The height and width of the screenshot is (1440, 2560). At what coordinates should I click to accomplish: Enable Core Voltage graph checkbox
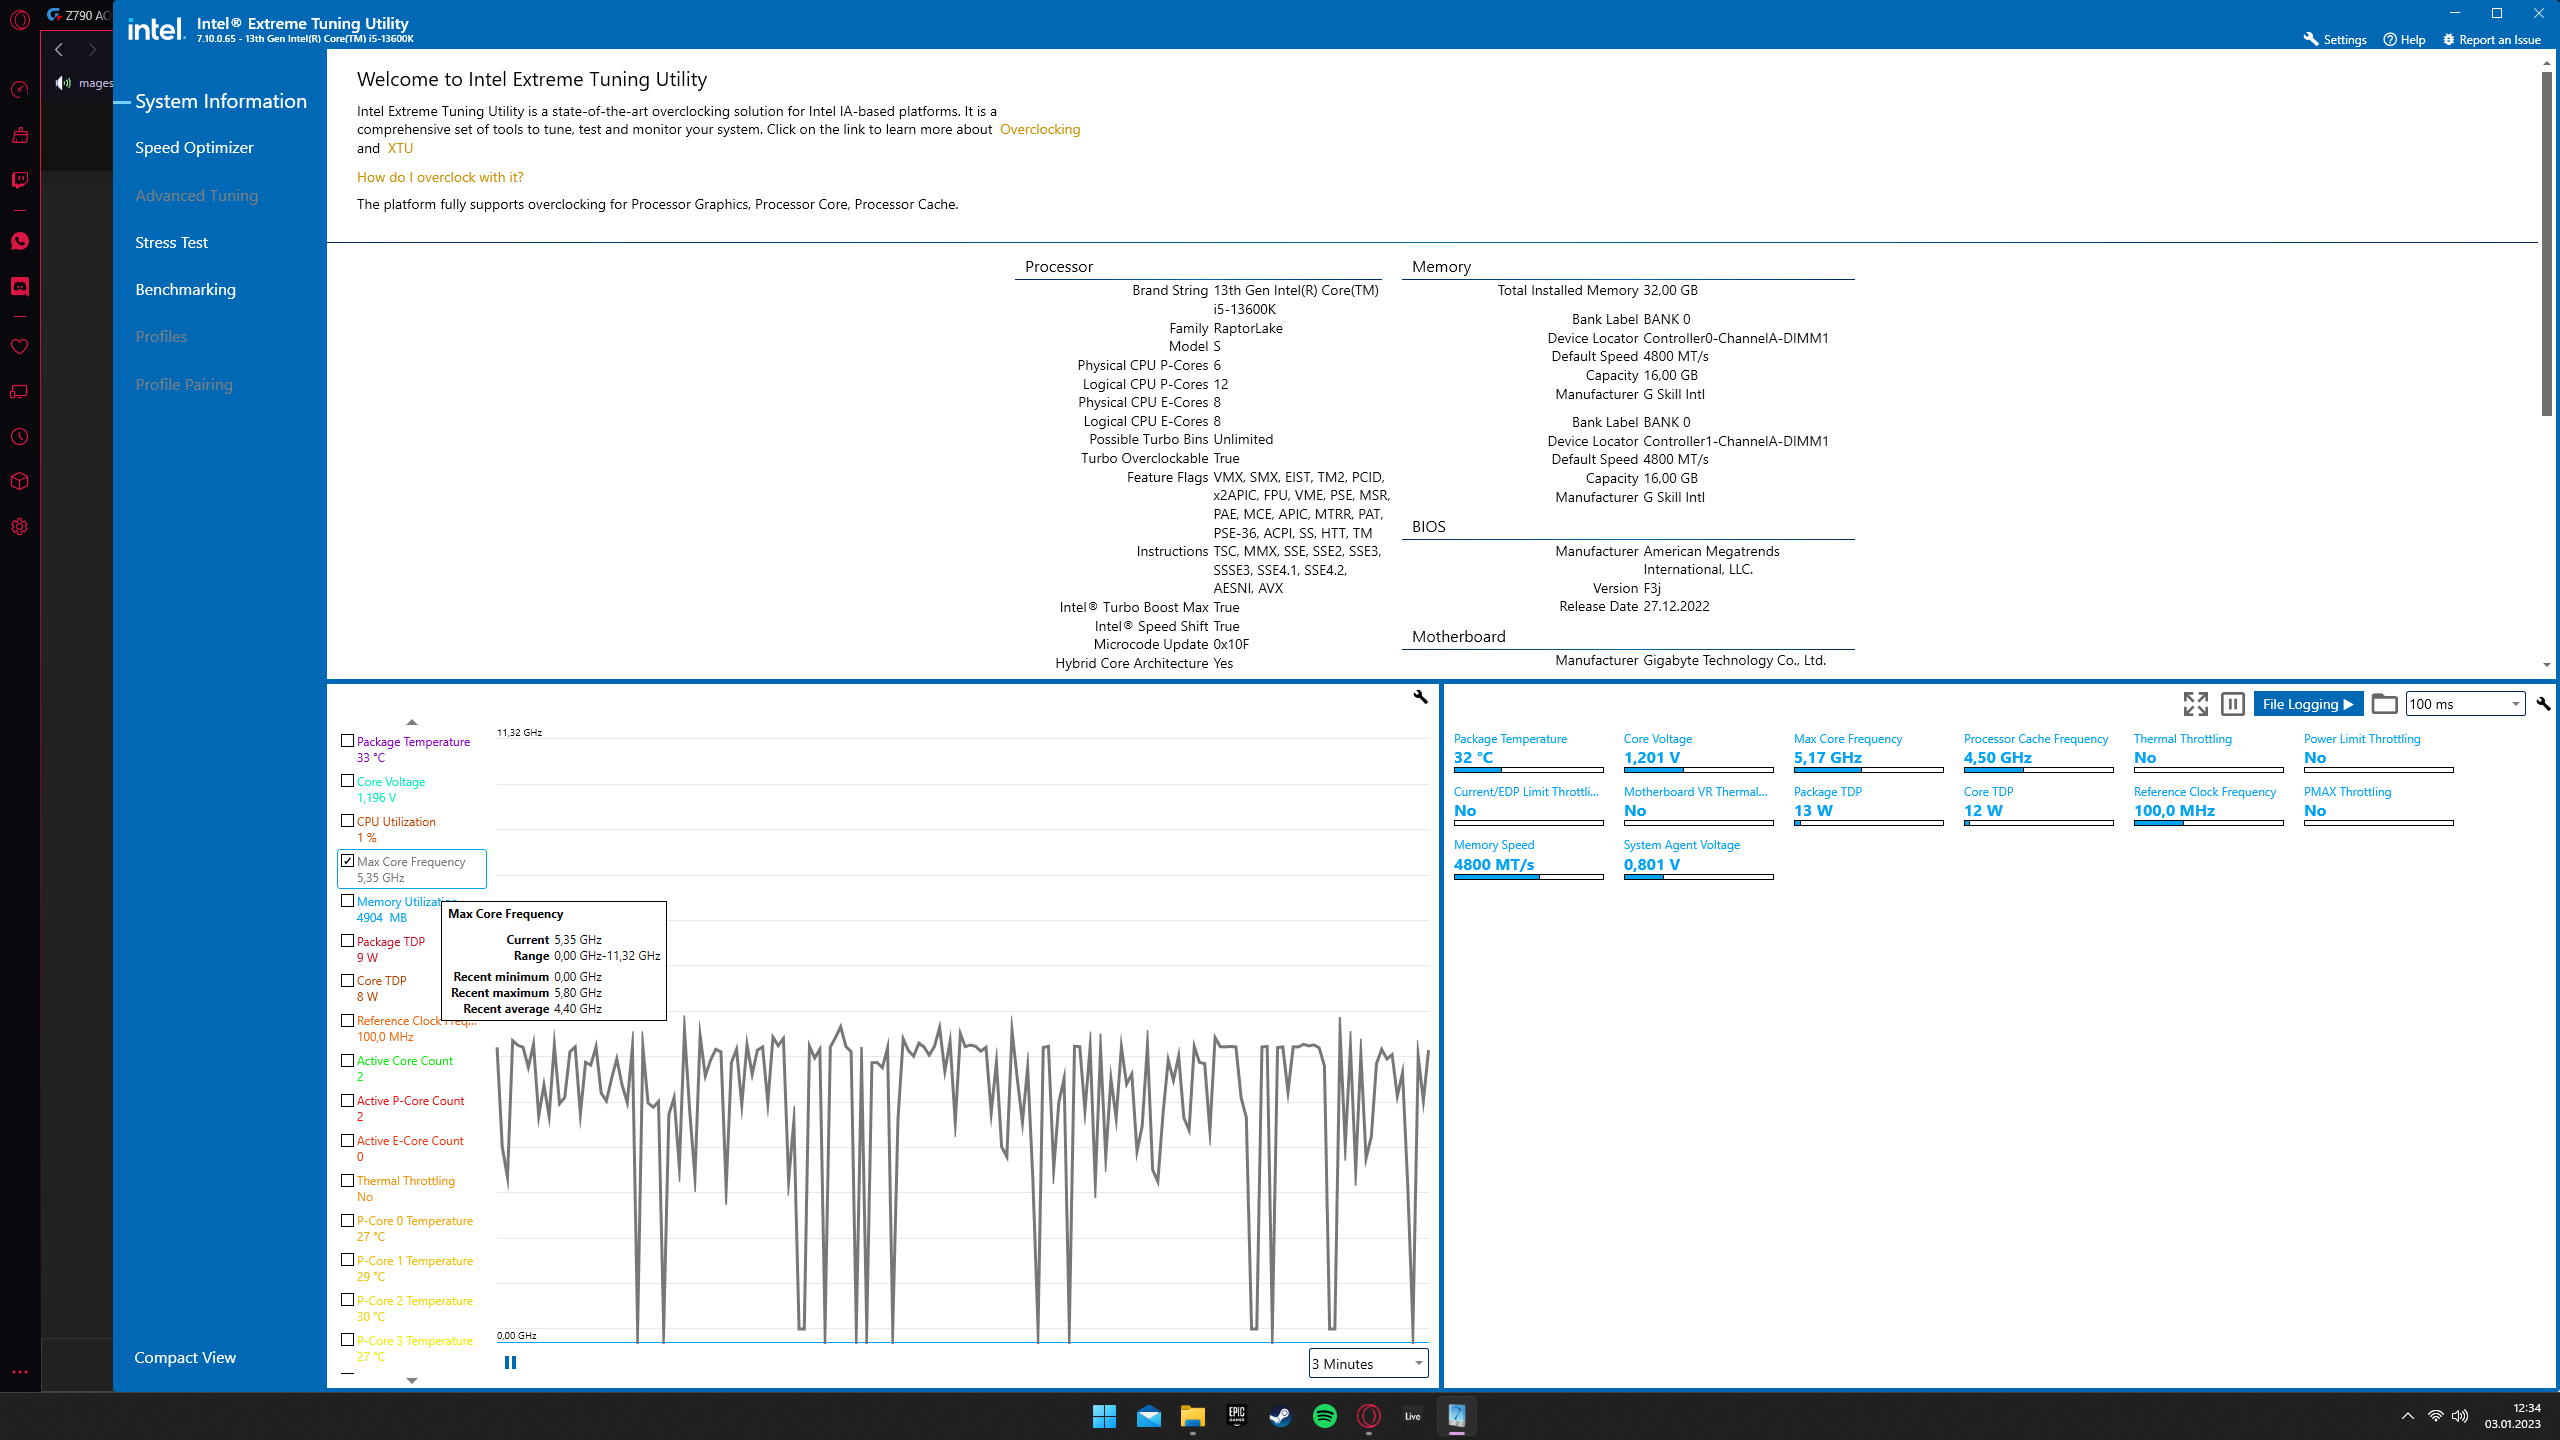pyautogui.click(x=347, y=781)
